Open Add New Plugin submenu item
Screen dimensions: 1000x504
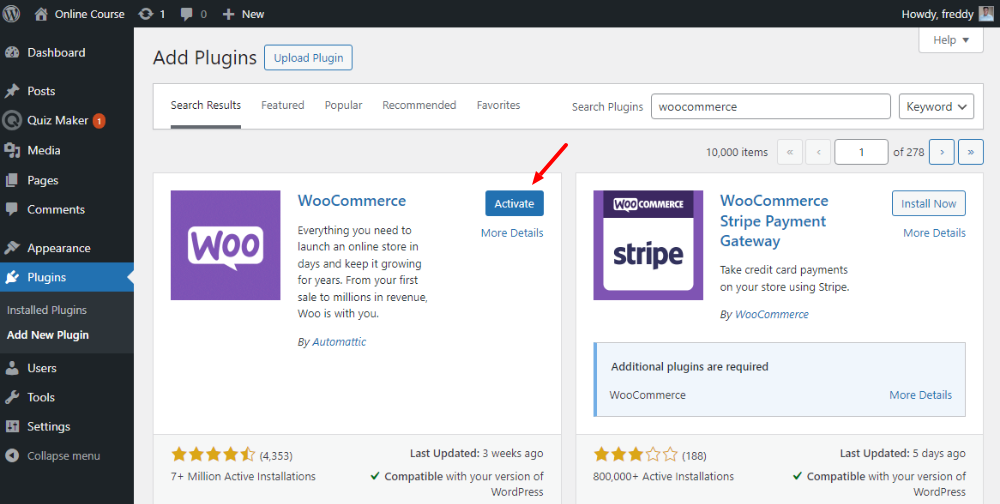(x=48, y=335)
